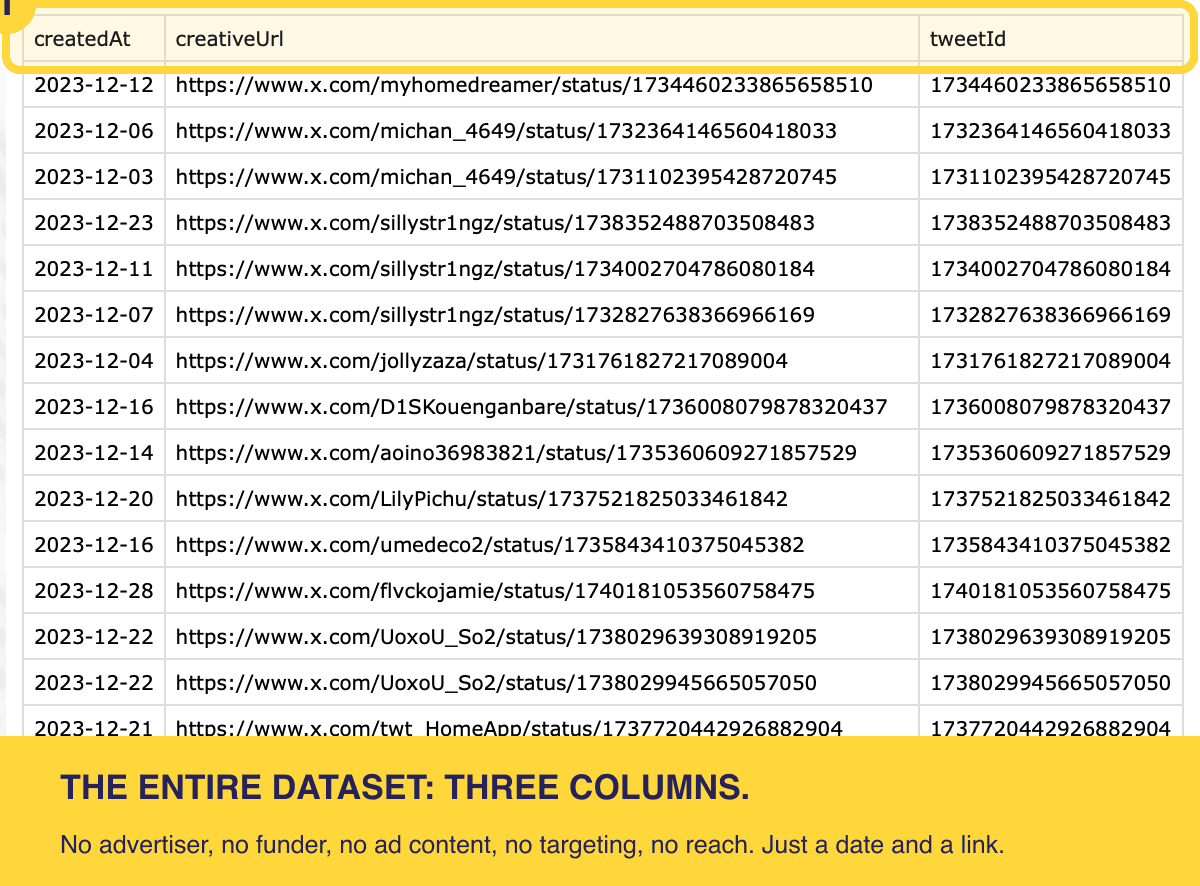
Task: Select date cell 2023-12-28
Action: tap(94, 591)
